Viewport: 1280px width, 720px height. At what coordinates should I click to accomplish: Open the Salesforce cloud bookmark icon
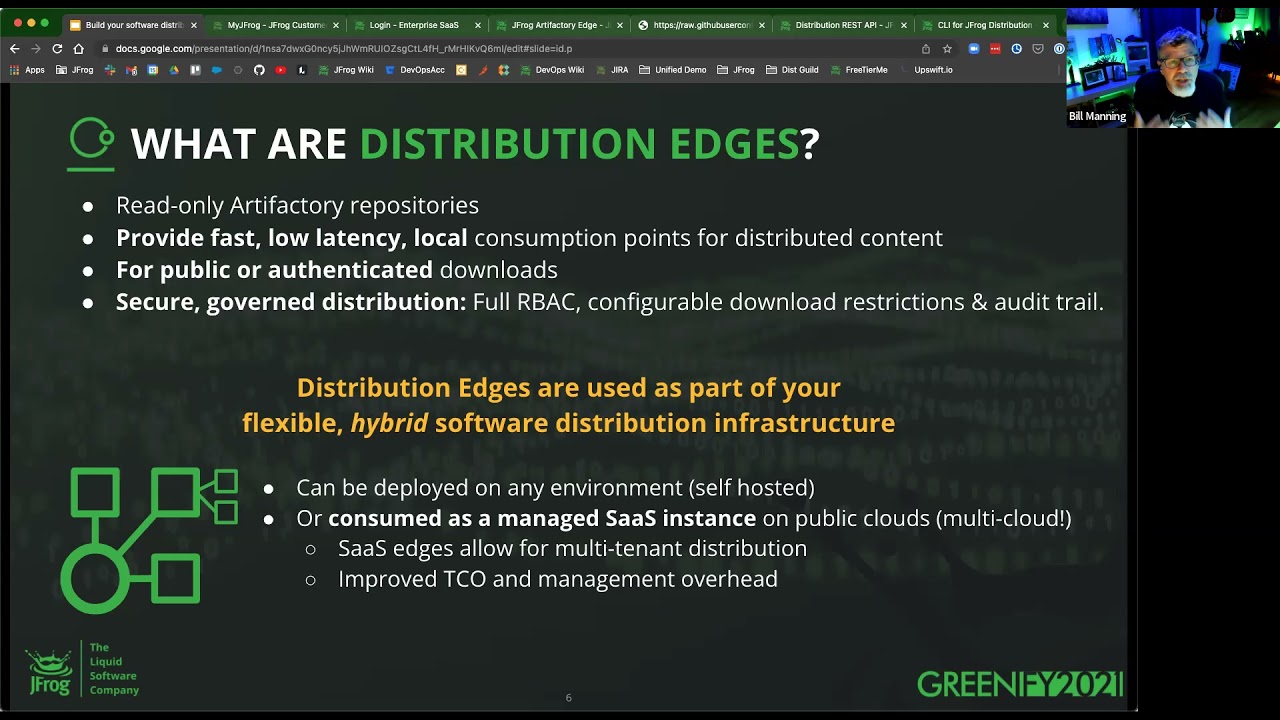tap(216, 70)
